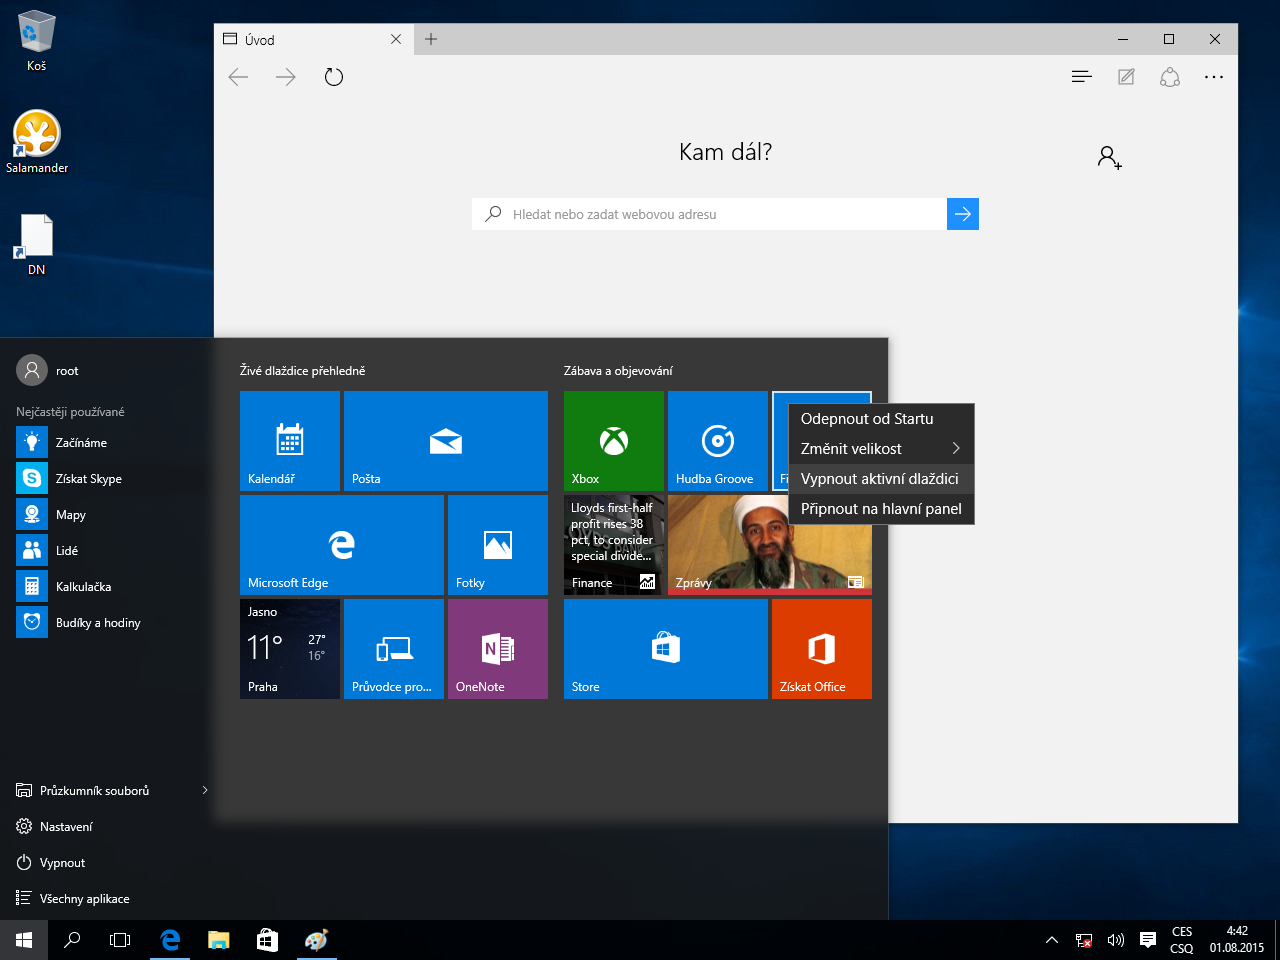Open the Hudba Groove tile
This screenshot has height=960, width=1280.
(x=718, y=441)
